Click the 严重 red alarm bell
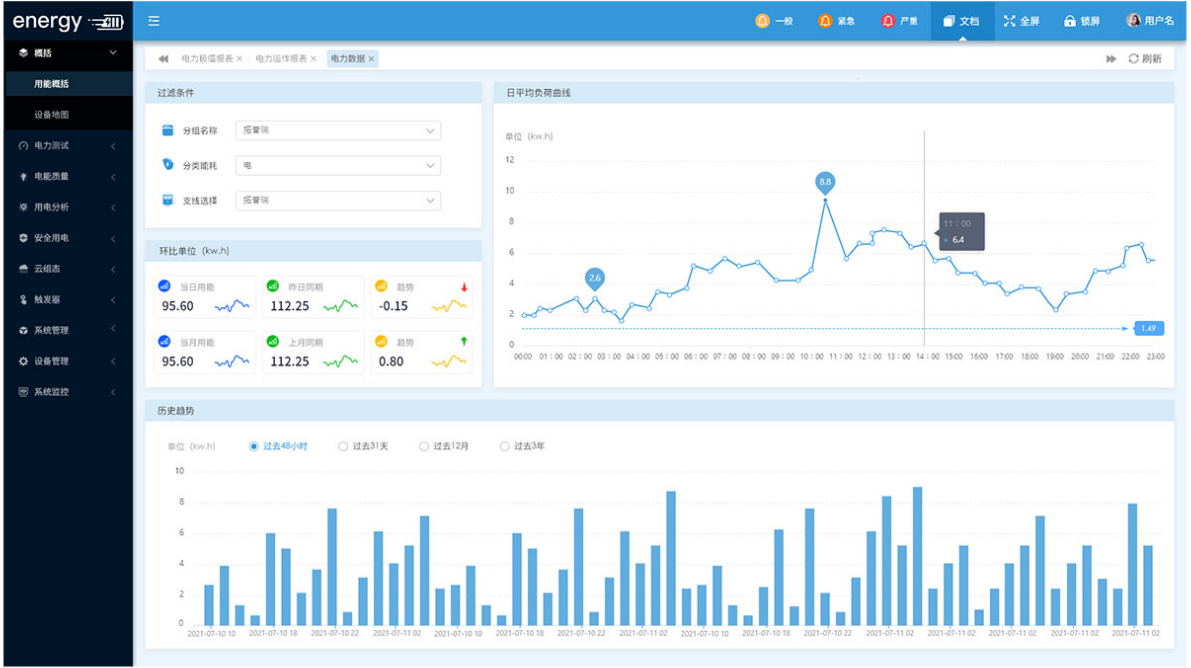 [x=888, y=20]
